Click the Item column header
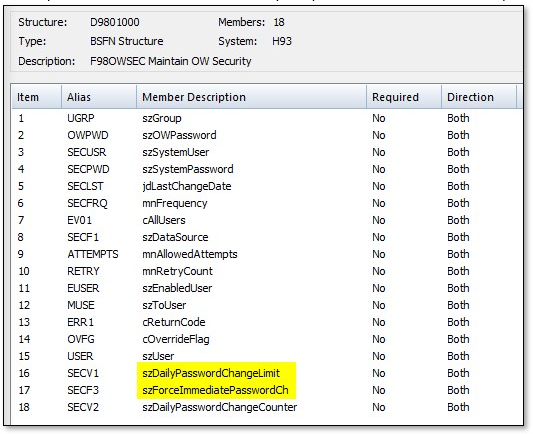The width and height of the screenshot is (533, 434). (x=36, y=97)
